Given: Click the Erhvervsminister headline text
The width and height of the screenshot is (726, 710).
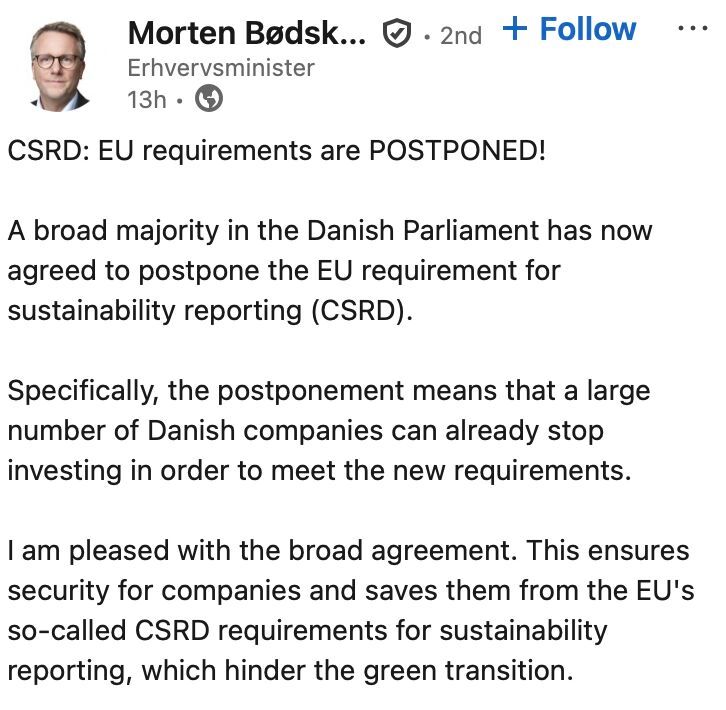Looking at the screenshot, I should (221, 68).
